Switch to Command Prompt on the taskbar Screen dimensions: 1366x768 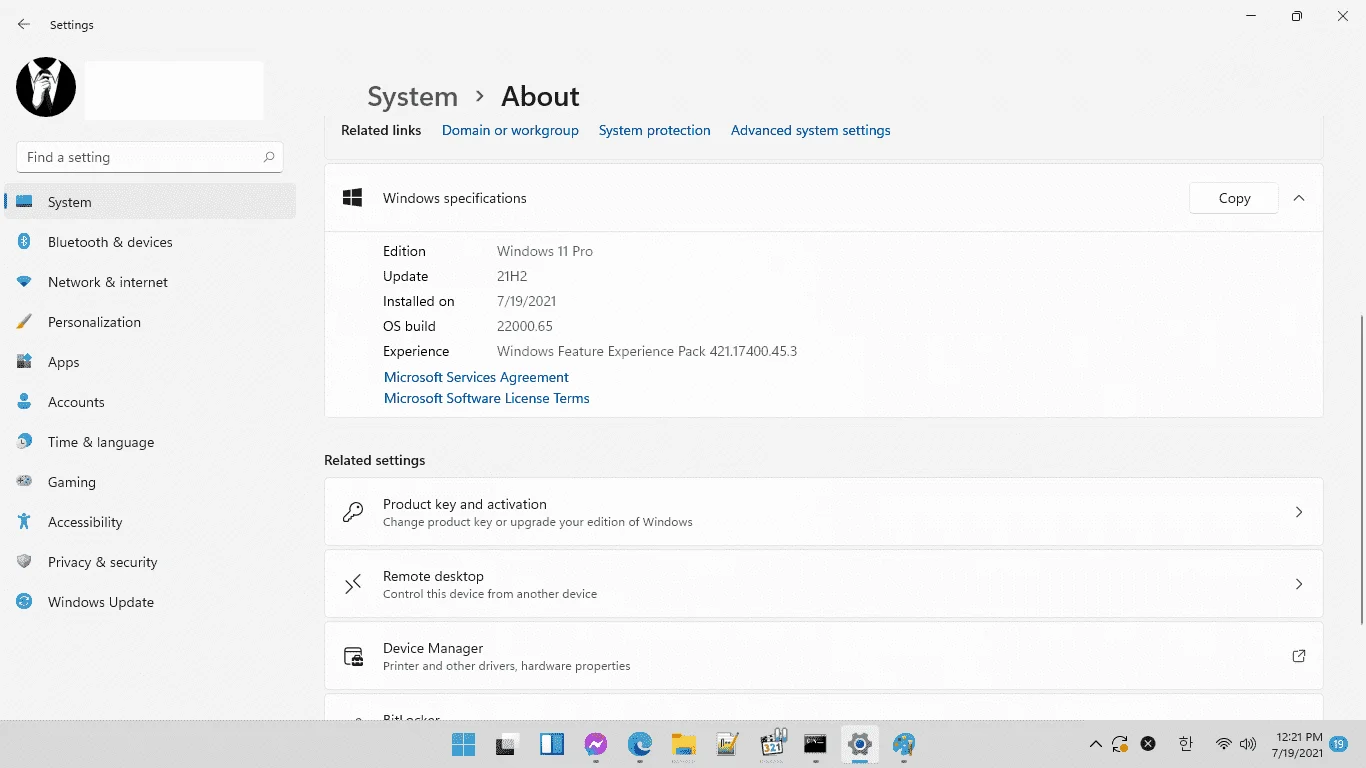click(x=816, y=744)
